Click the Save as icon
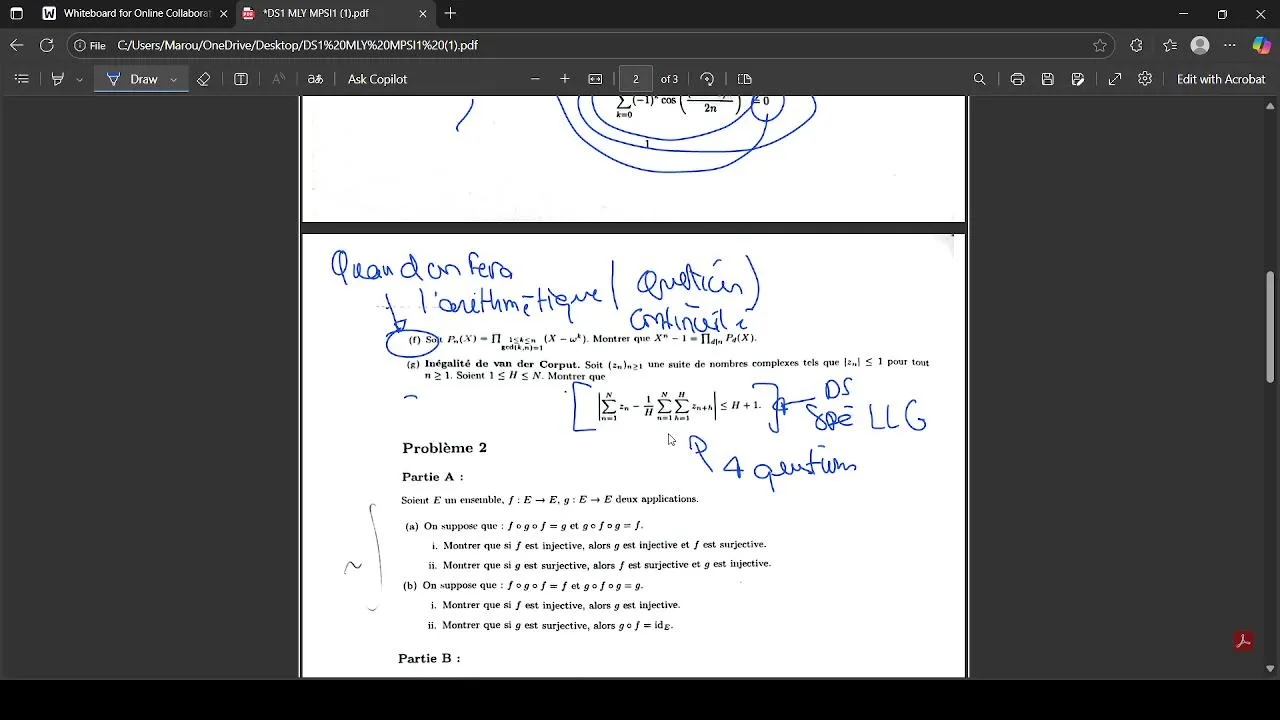1280x720 pixels. point(1078,79)
